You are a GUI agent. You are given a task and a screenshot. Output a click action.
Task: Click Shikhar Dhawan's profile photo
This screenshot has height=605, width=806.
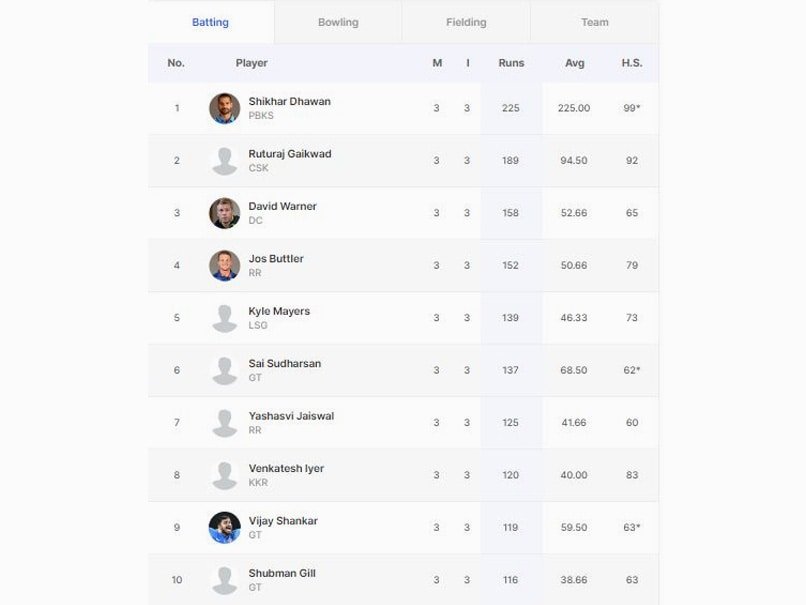224,108
